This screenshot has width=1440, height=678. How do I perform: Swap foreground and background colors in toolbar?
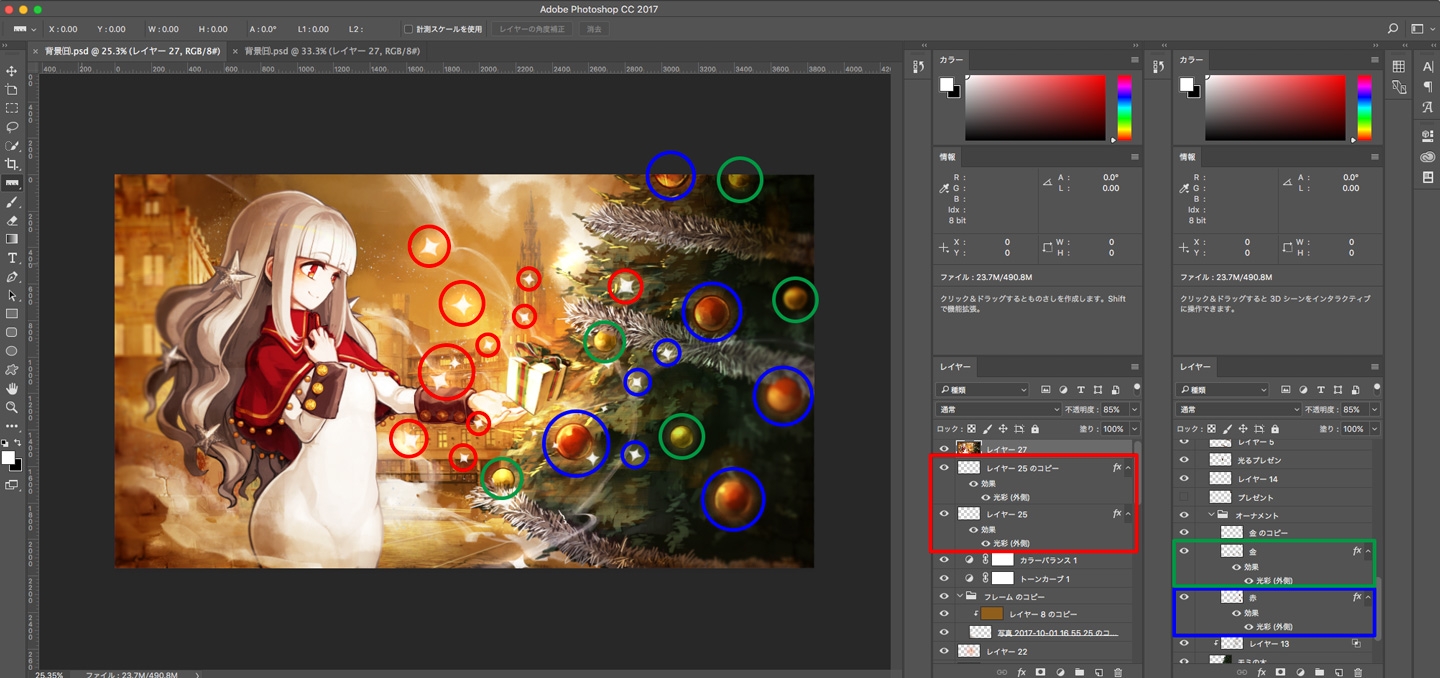pyautogui.click(x=19, y=444)
